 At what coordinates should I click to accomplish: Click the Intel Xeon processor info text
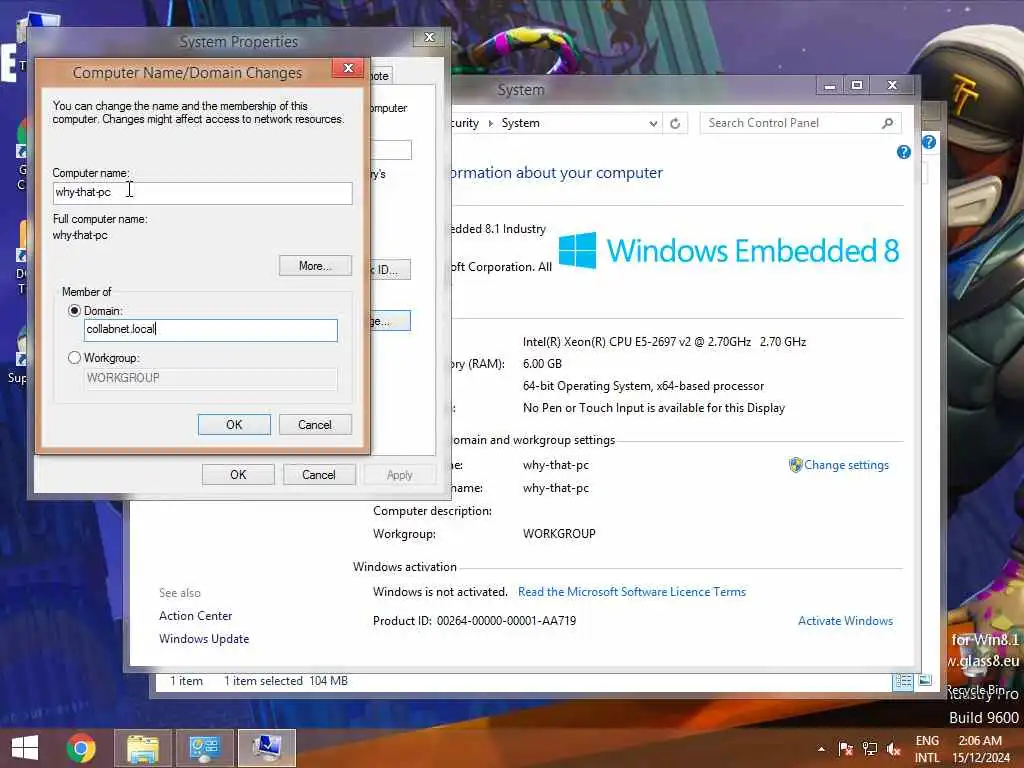click(664, 342)
